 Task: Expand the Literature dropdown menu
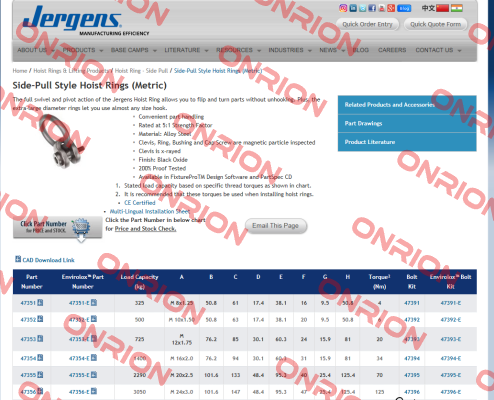186,50
